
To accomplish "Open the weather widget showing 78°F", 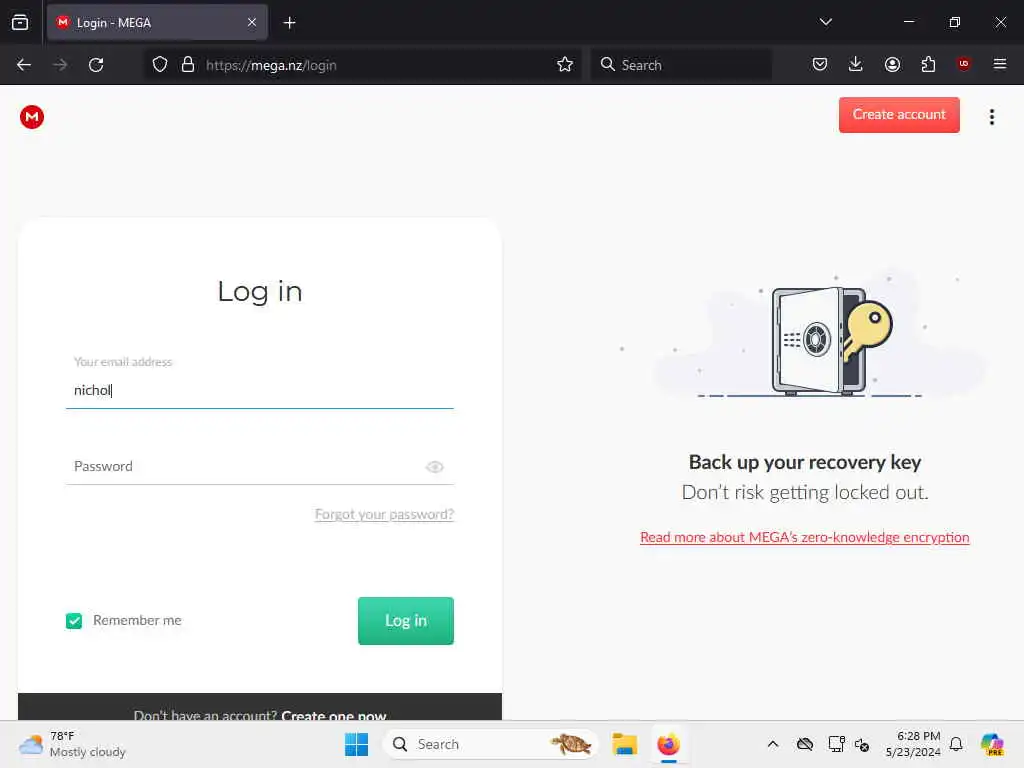I will coord(72,744).
